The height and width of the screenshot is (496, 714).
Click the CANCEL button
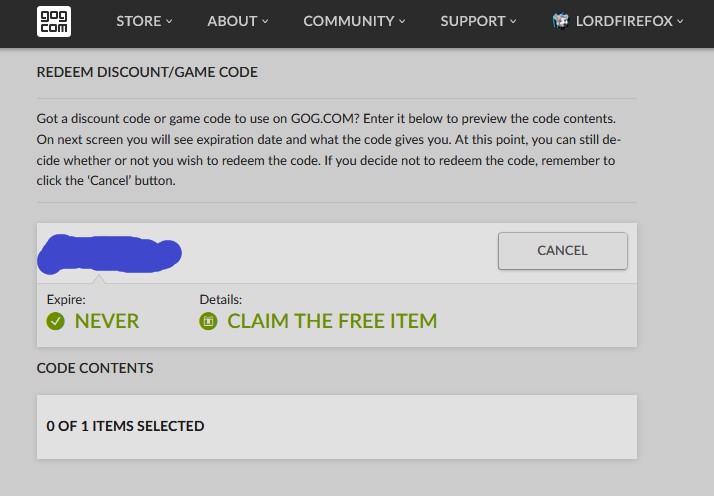click(x=563, y=251)
